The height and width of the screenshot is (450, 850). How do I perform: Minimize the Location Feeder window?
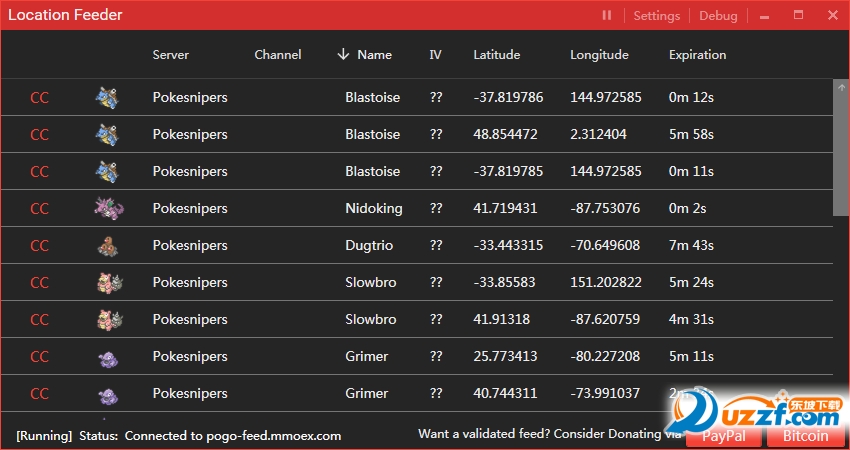pyautogui.click(x=764, y=17)
